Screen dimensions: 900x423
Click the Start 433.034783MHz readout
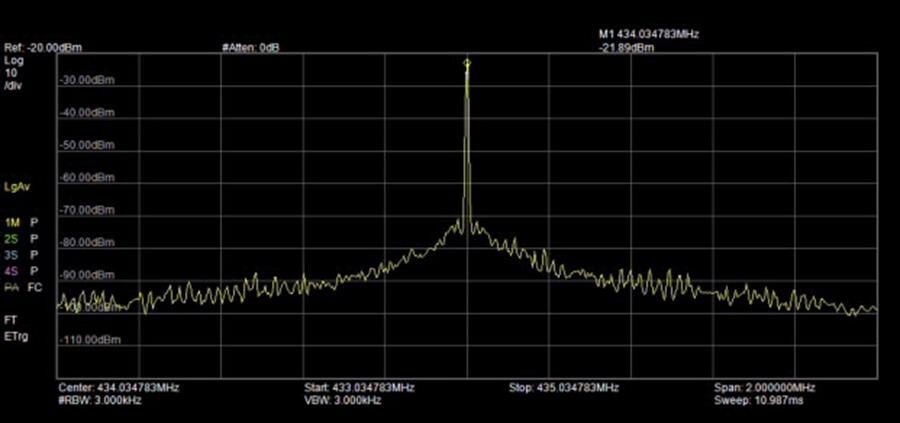(x=359, y=386)
